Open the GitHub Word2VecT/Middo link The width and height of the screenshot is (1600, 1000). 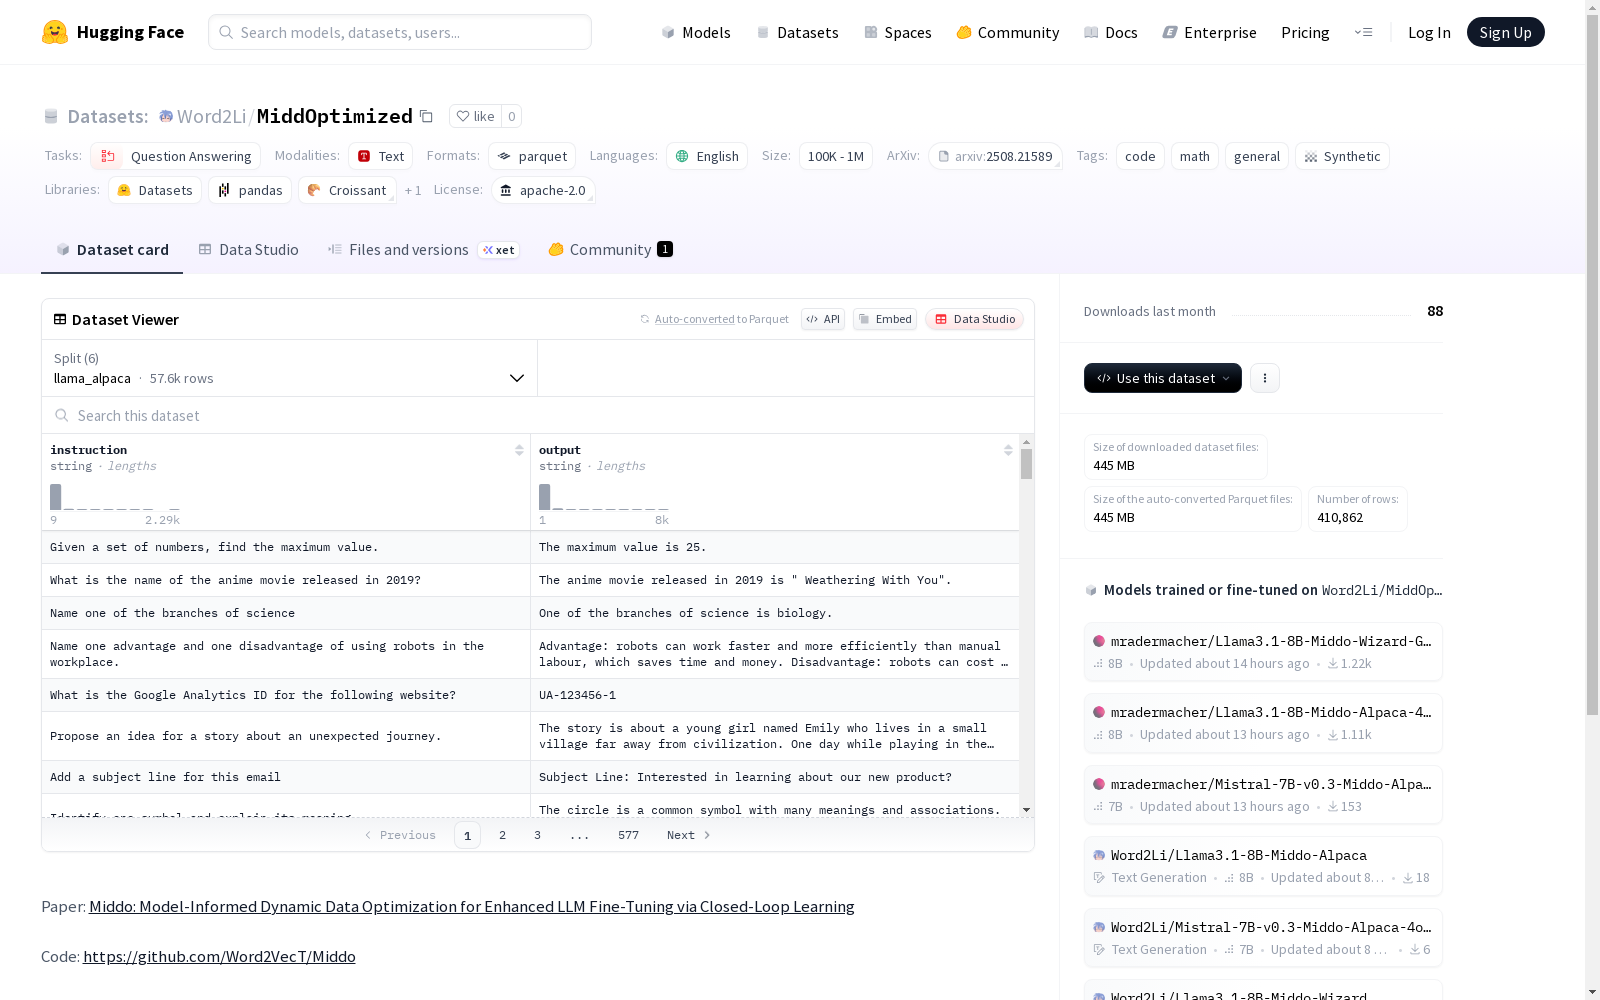coord(219,957)
